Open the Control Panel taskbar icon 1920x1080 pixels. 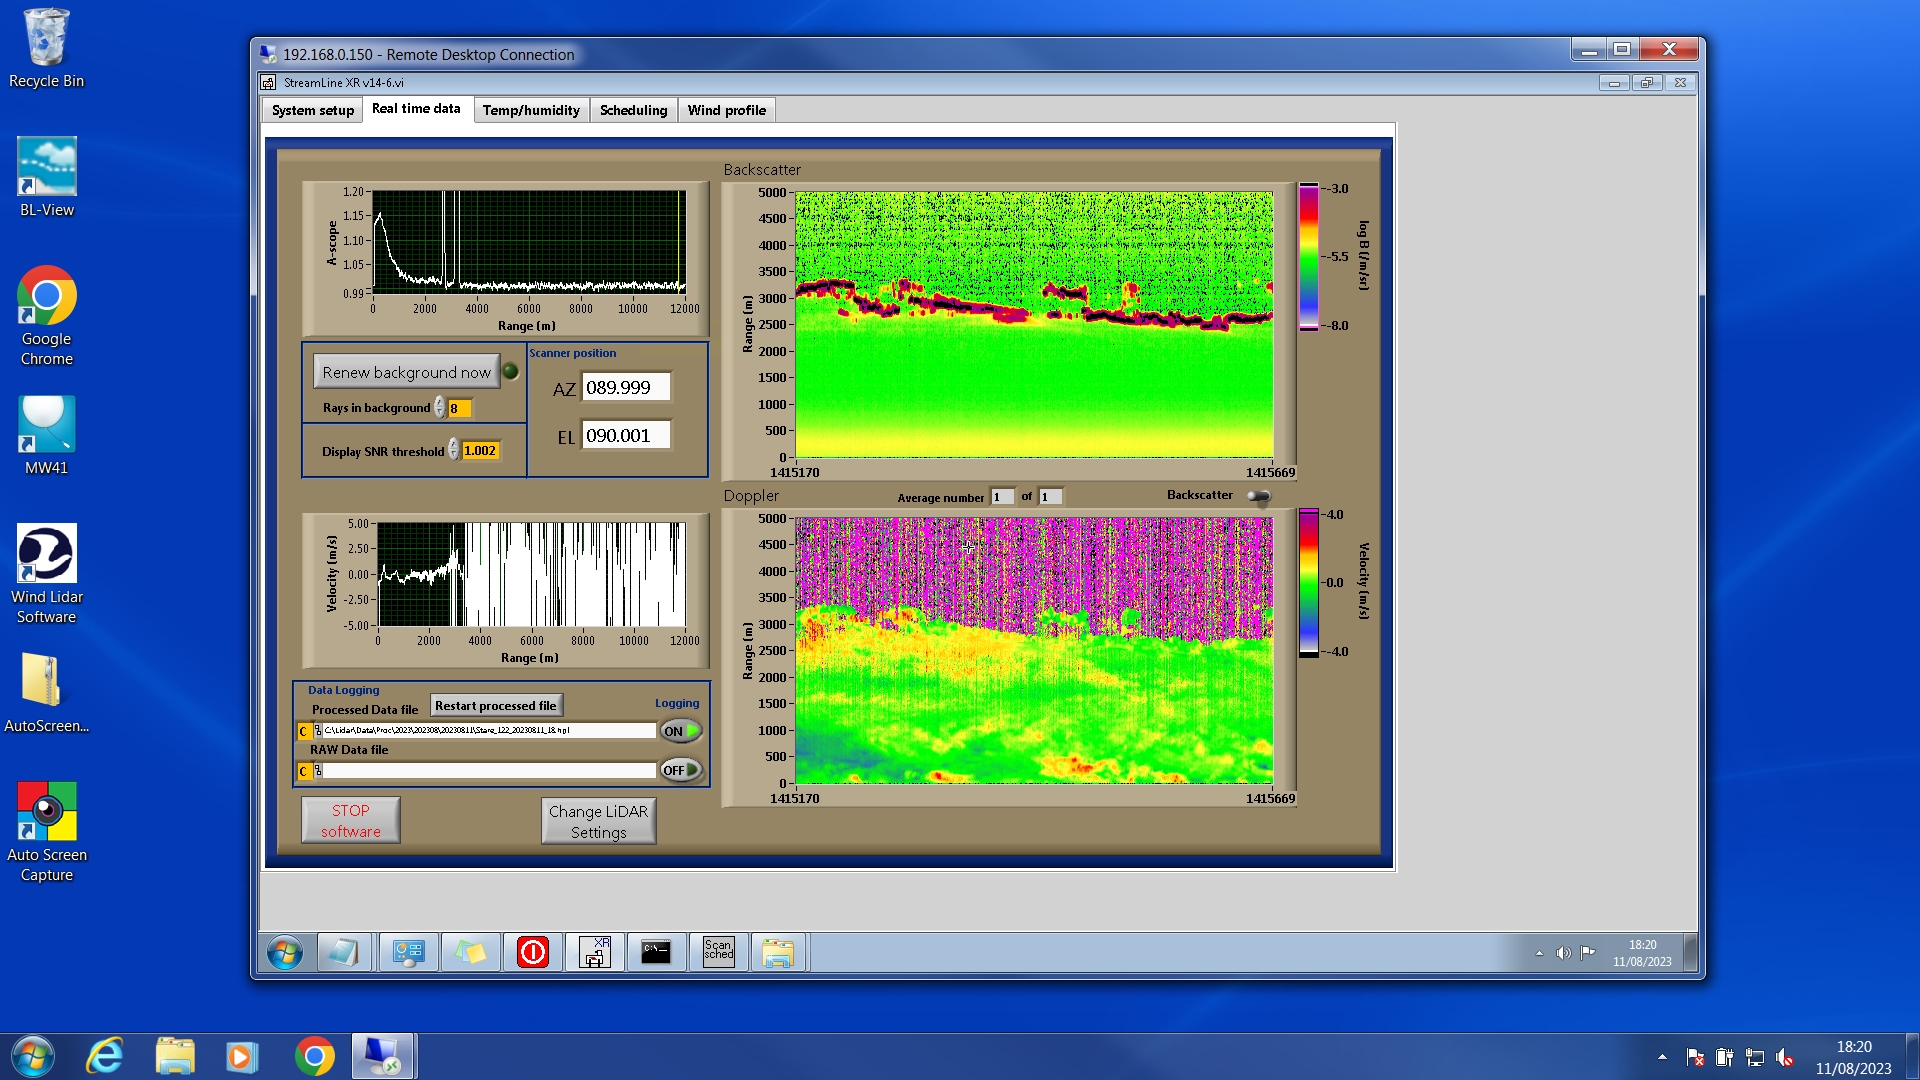(409, 951)
